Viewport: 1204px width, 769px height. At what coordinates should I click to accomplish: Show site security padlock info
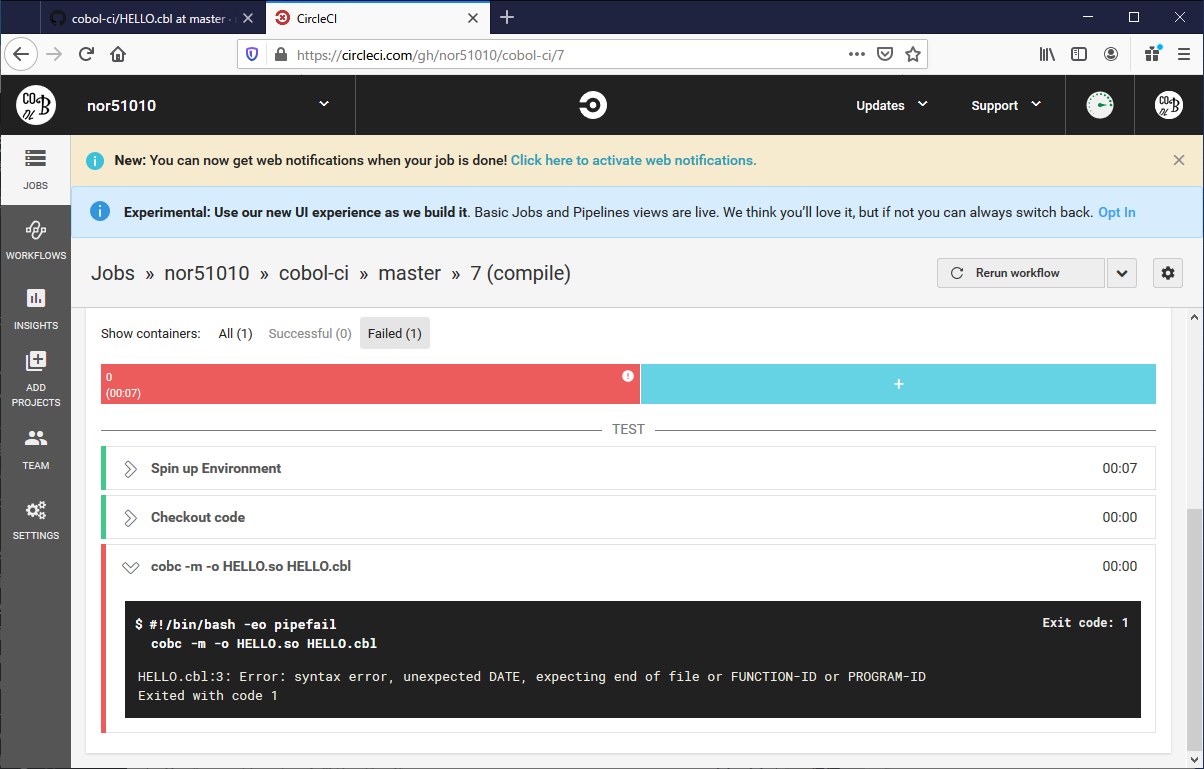click(279, 55)
